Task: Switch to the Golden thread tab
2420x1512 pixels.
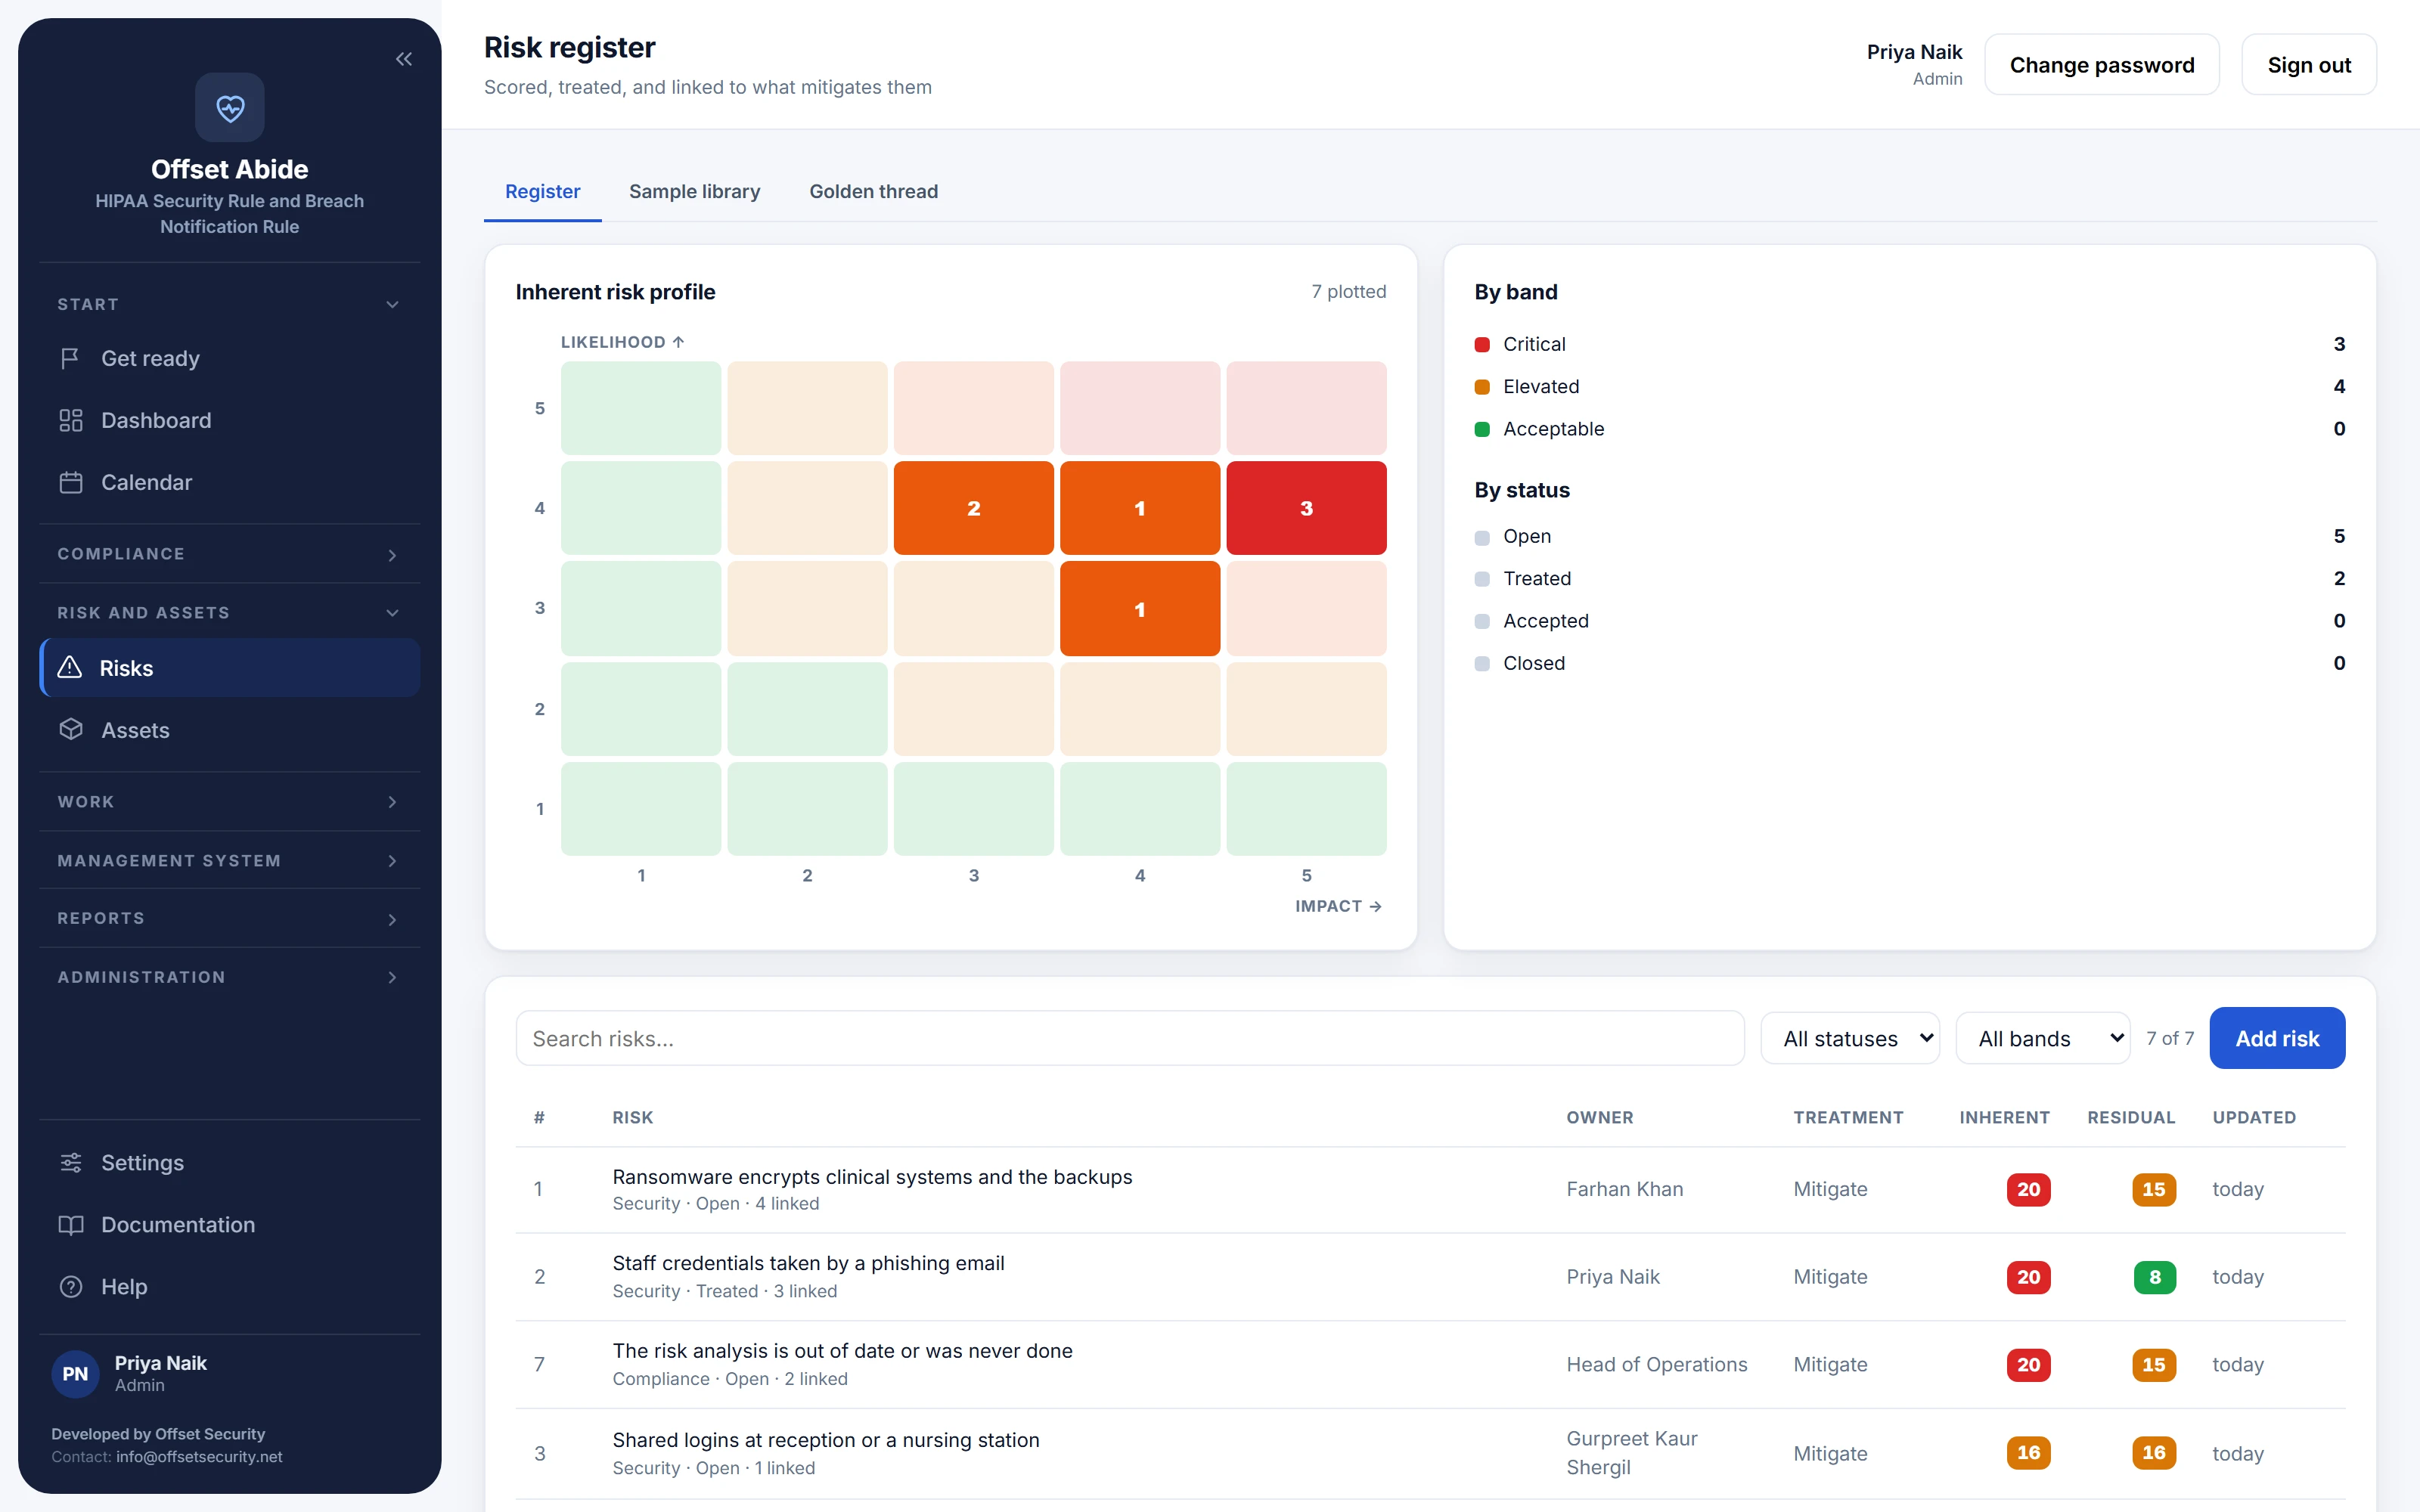Action: (x=874, y=191)
